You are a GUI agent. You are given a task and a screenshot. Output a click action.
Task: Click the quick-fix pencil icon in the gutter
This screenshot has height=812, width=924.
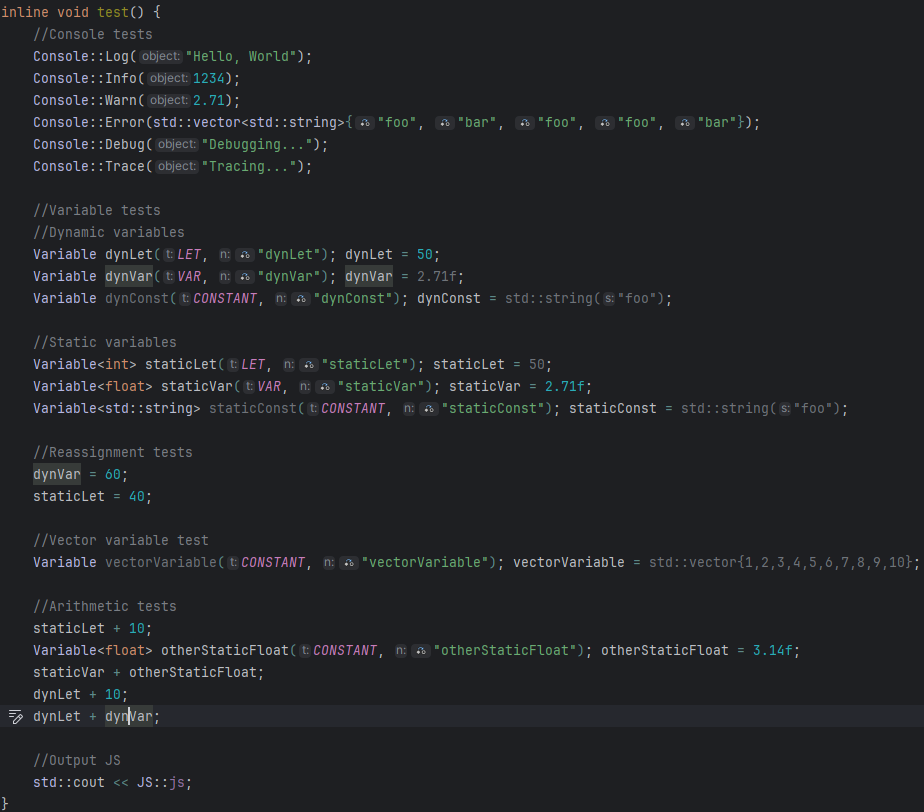(x=15, y=716)
